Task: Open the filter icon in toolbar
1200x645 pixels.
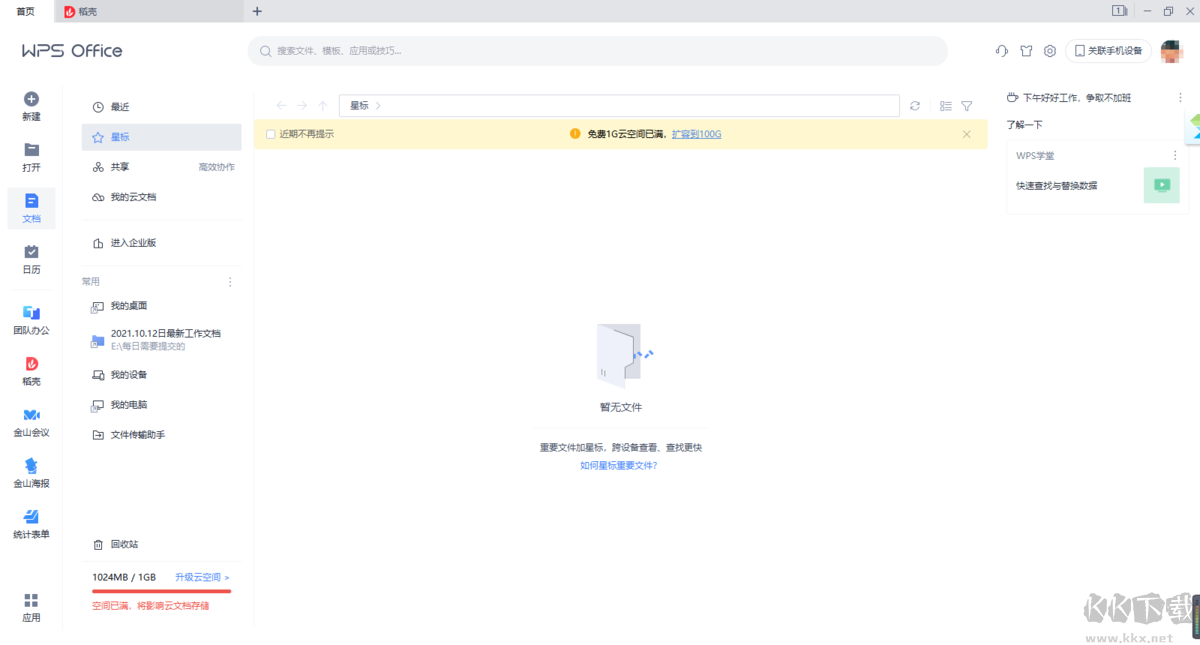Action: coord(966,106)
